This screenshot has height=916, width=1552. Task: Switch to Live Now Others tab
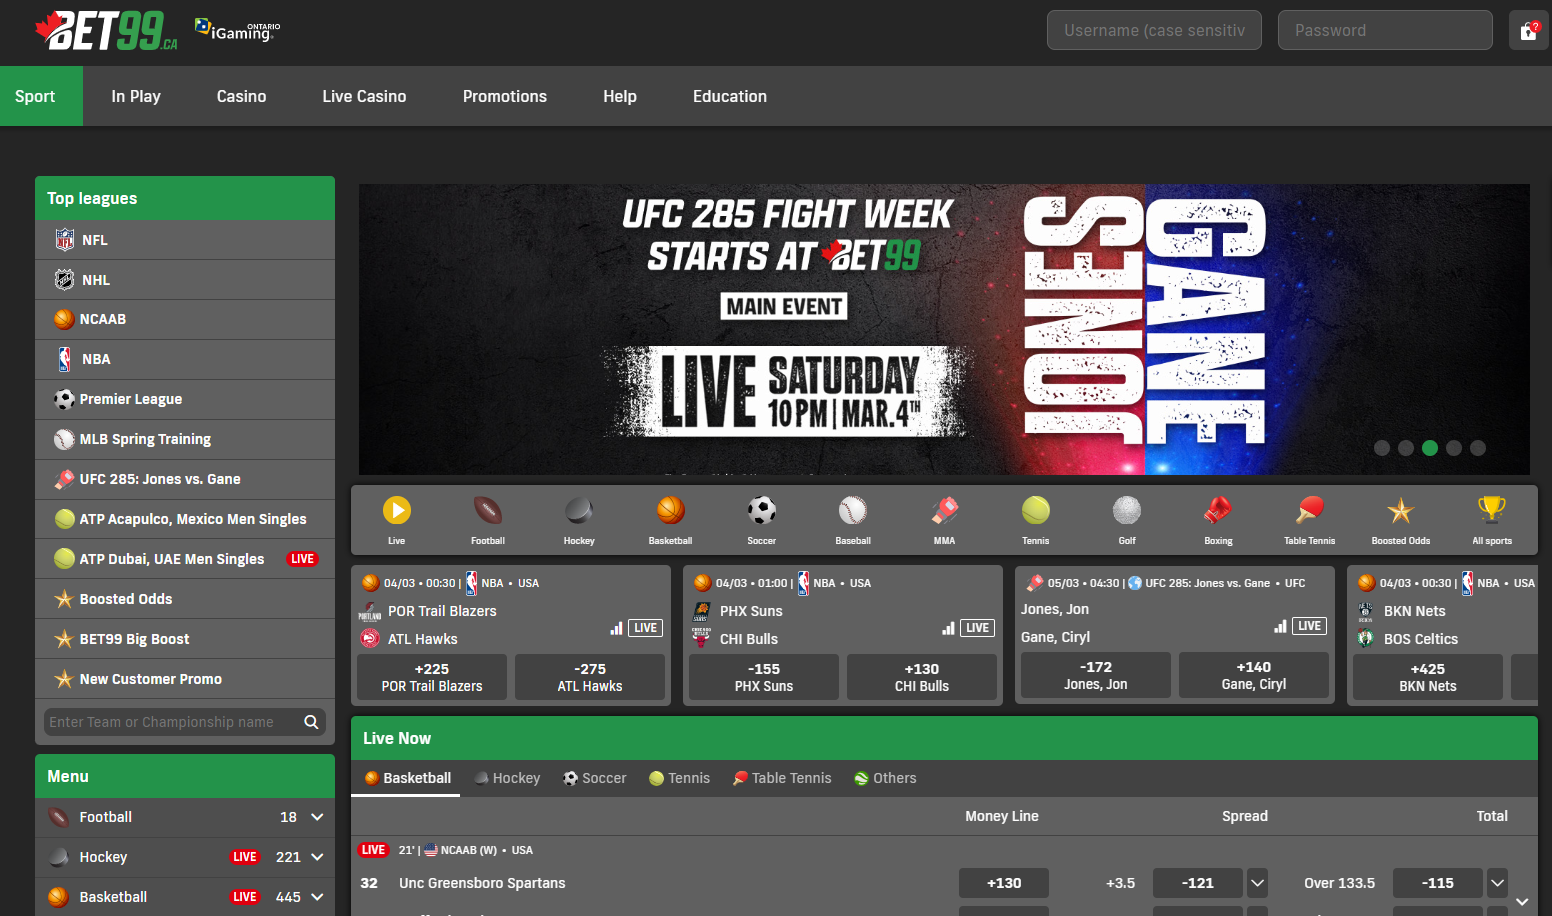tap(885, 778)
